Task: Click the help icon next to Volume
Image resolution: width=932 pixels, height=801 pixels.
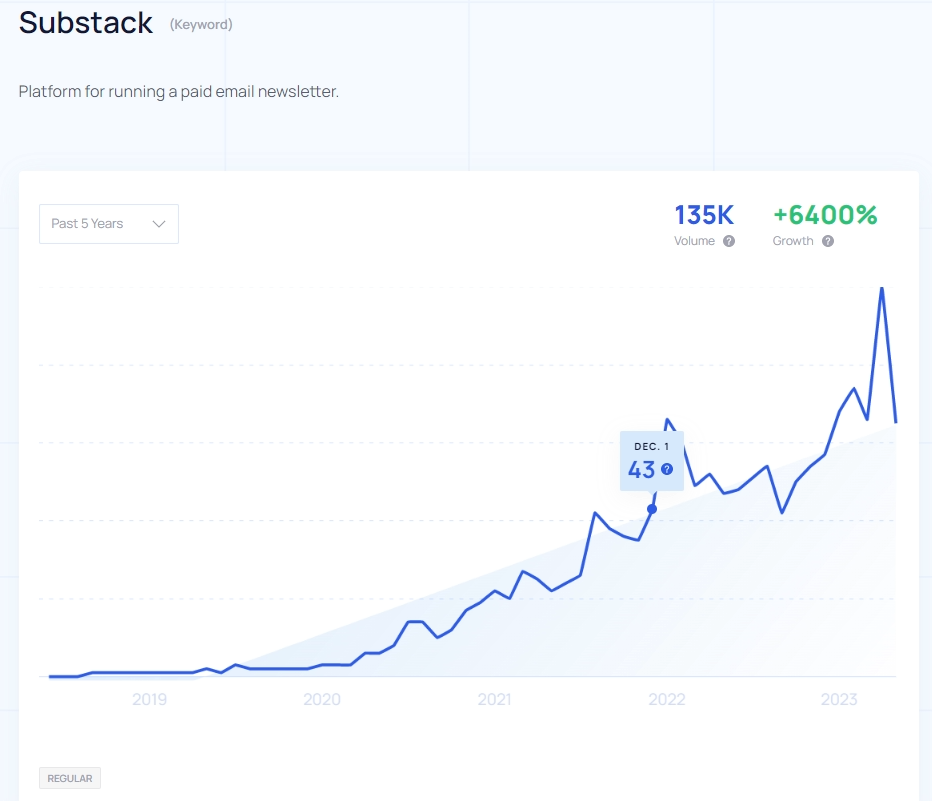Action: point(729,241)
